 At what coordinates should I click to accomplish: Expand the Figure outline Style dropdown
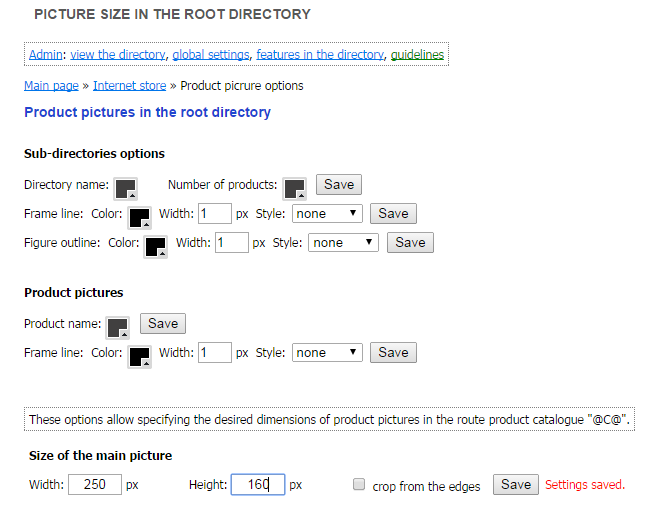click(344, 243)
